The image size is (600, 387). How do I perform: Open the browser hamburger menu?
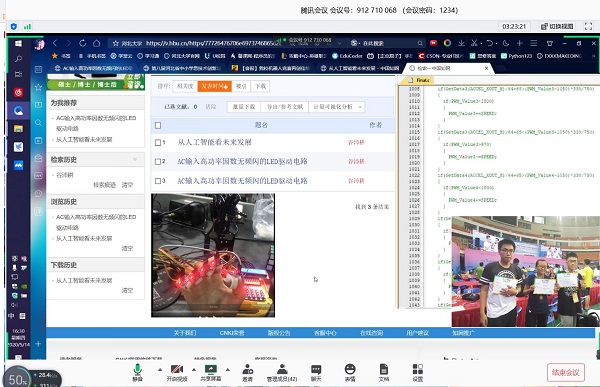pyautogui.click(x=533, y=43)
